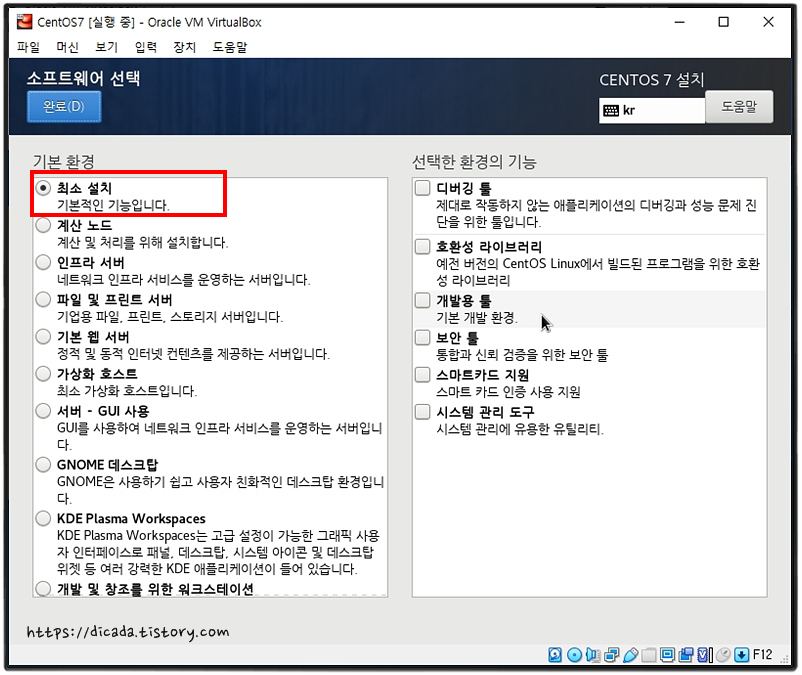802x675 pixels.
Task: Click the 통합과 신뢰 검증을 위한 보안 툴 text
Action: click(x=522, y=355)
